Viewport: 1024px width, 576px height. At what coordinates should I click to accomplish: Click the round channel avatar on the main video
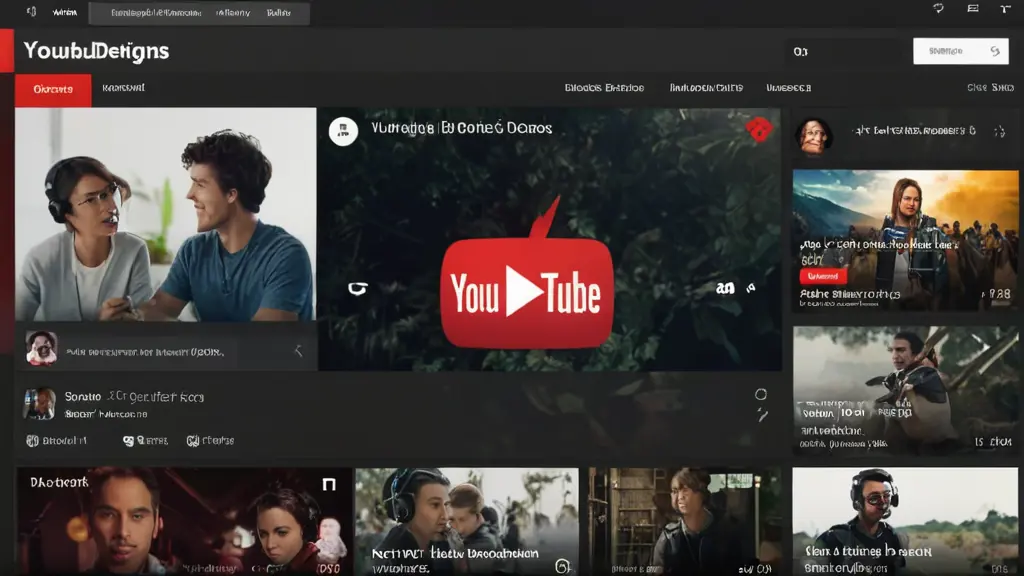pos(343,131)
